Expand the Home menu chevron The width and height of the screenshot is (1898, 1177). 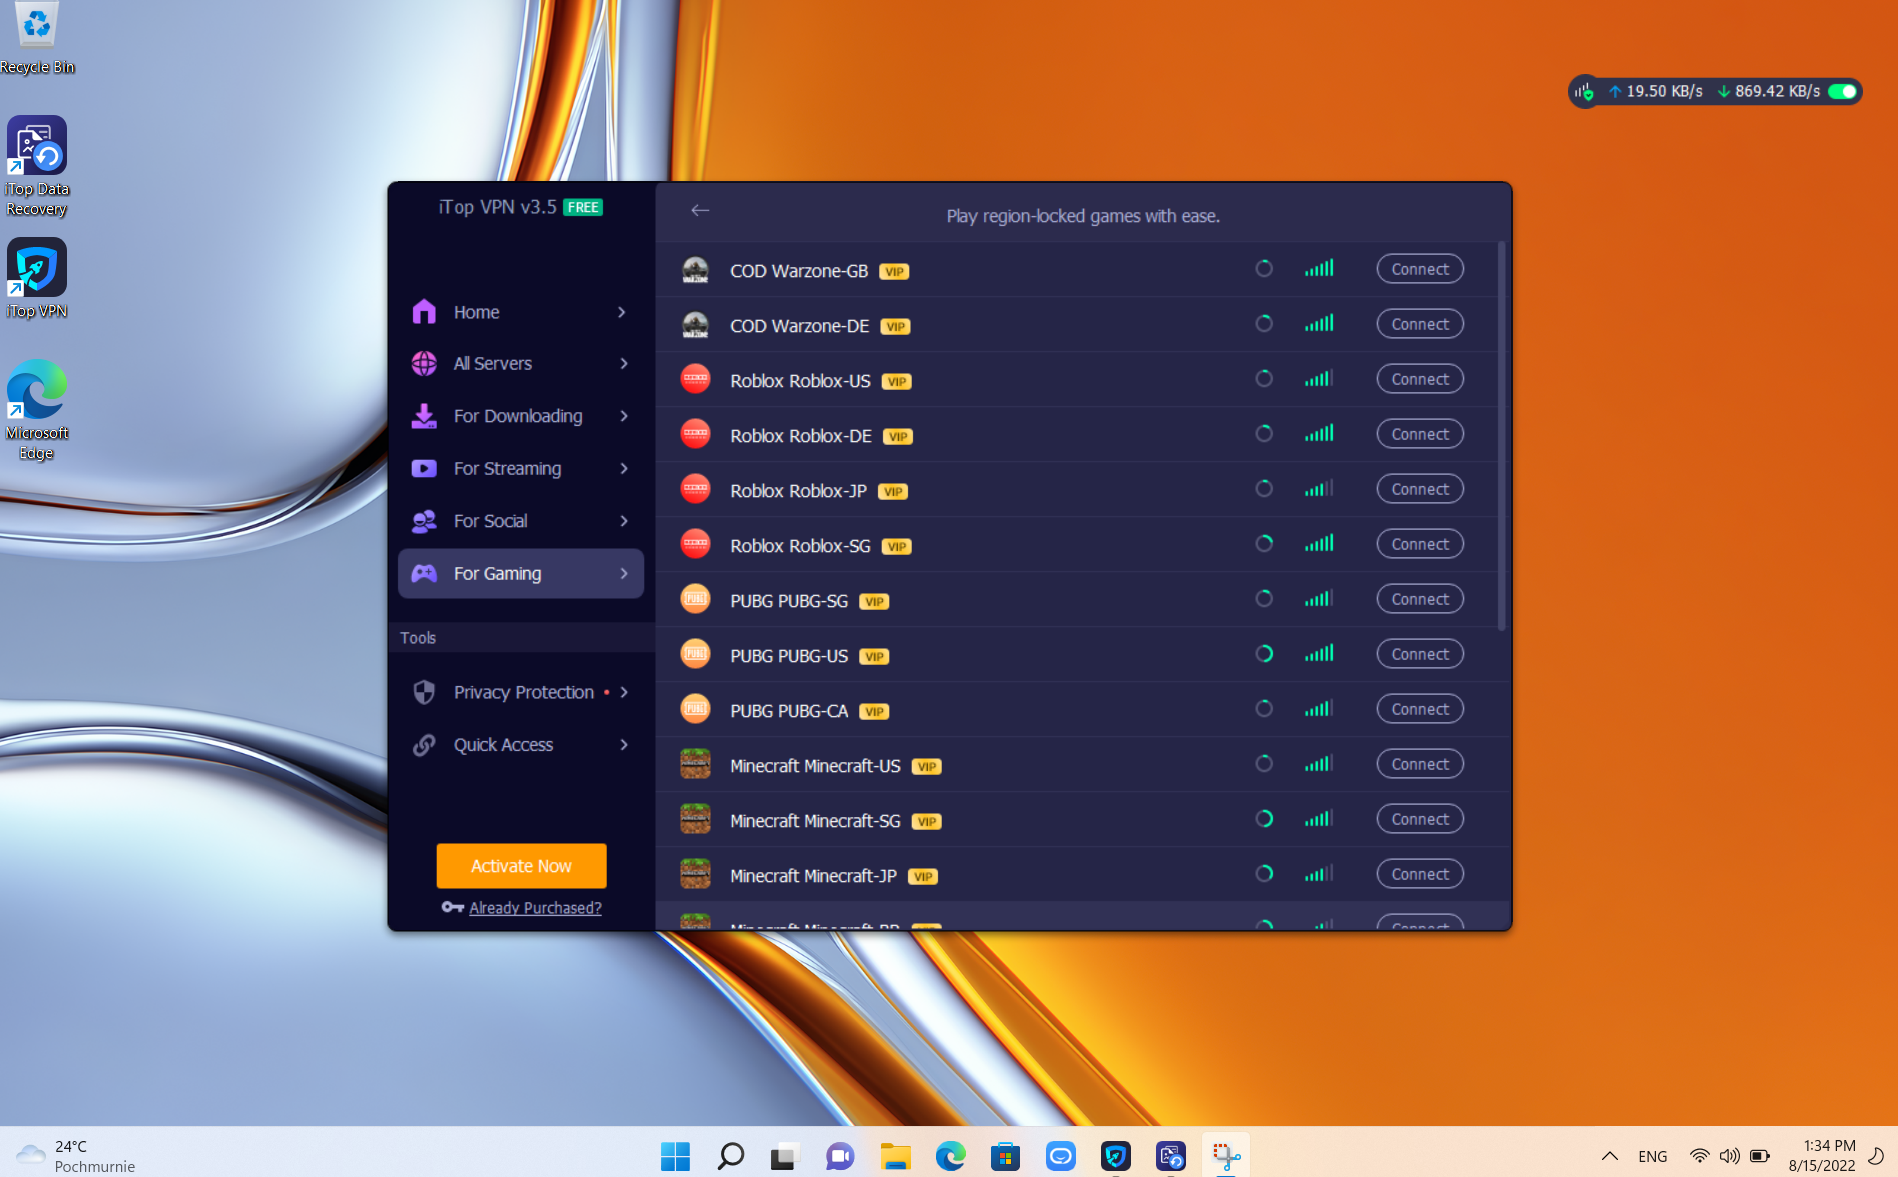[x=622, y=312]
